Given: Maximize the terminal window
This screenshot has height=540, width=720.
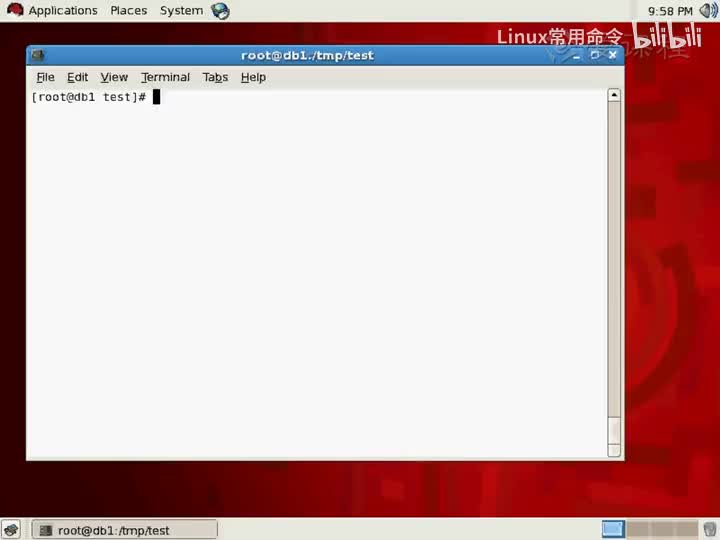Looking at the screenshot, I should pyautogui.click(x=595, y=55).
